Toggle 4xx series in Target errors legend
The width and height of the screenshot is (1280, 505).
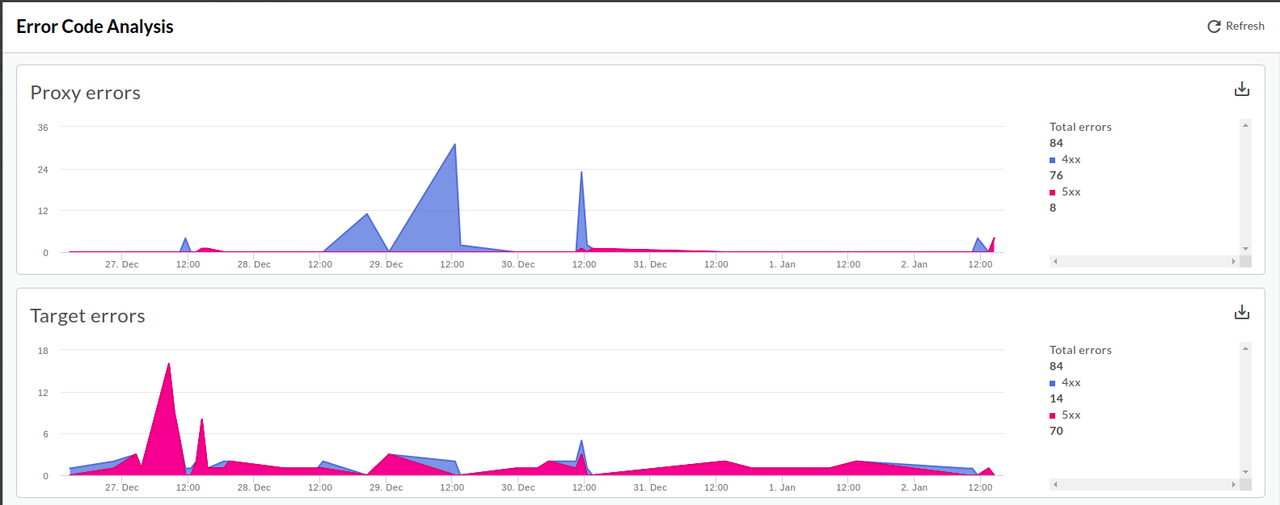(1065, 382)
